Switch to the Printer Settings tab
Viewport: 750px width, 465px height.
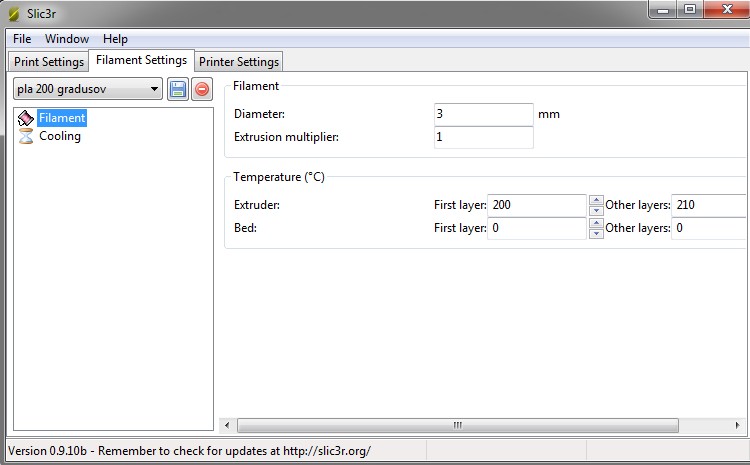[x=240, y=62]
